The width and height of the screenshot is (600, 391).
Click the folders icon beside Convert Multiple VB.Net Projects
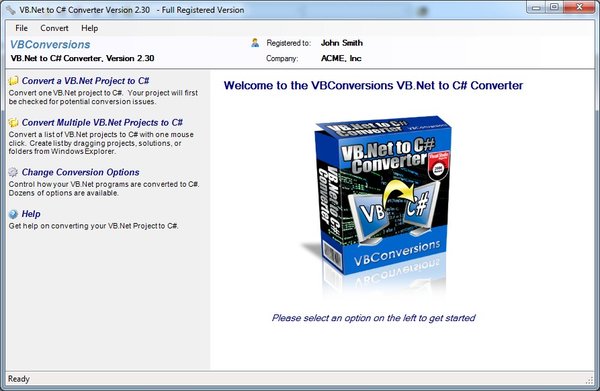tap(13, 122)
